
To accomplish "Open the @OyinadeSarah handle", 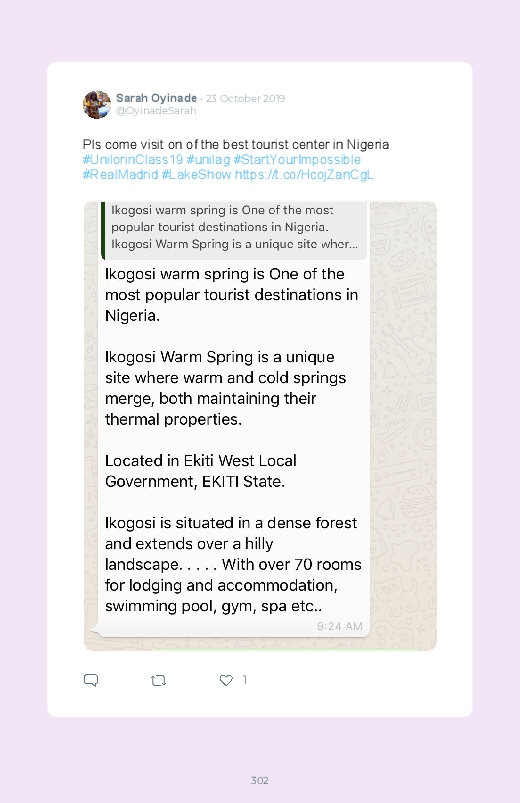I will [x=156, y=111].
